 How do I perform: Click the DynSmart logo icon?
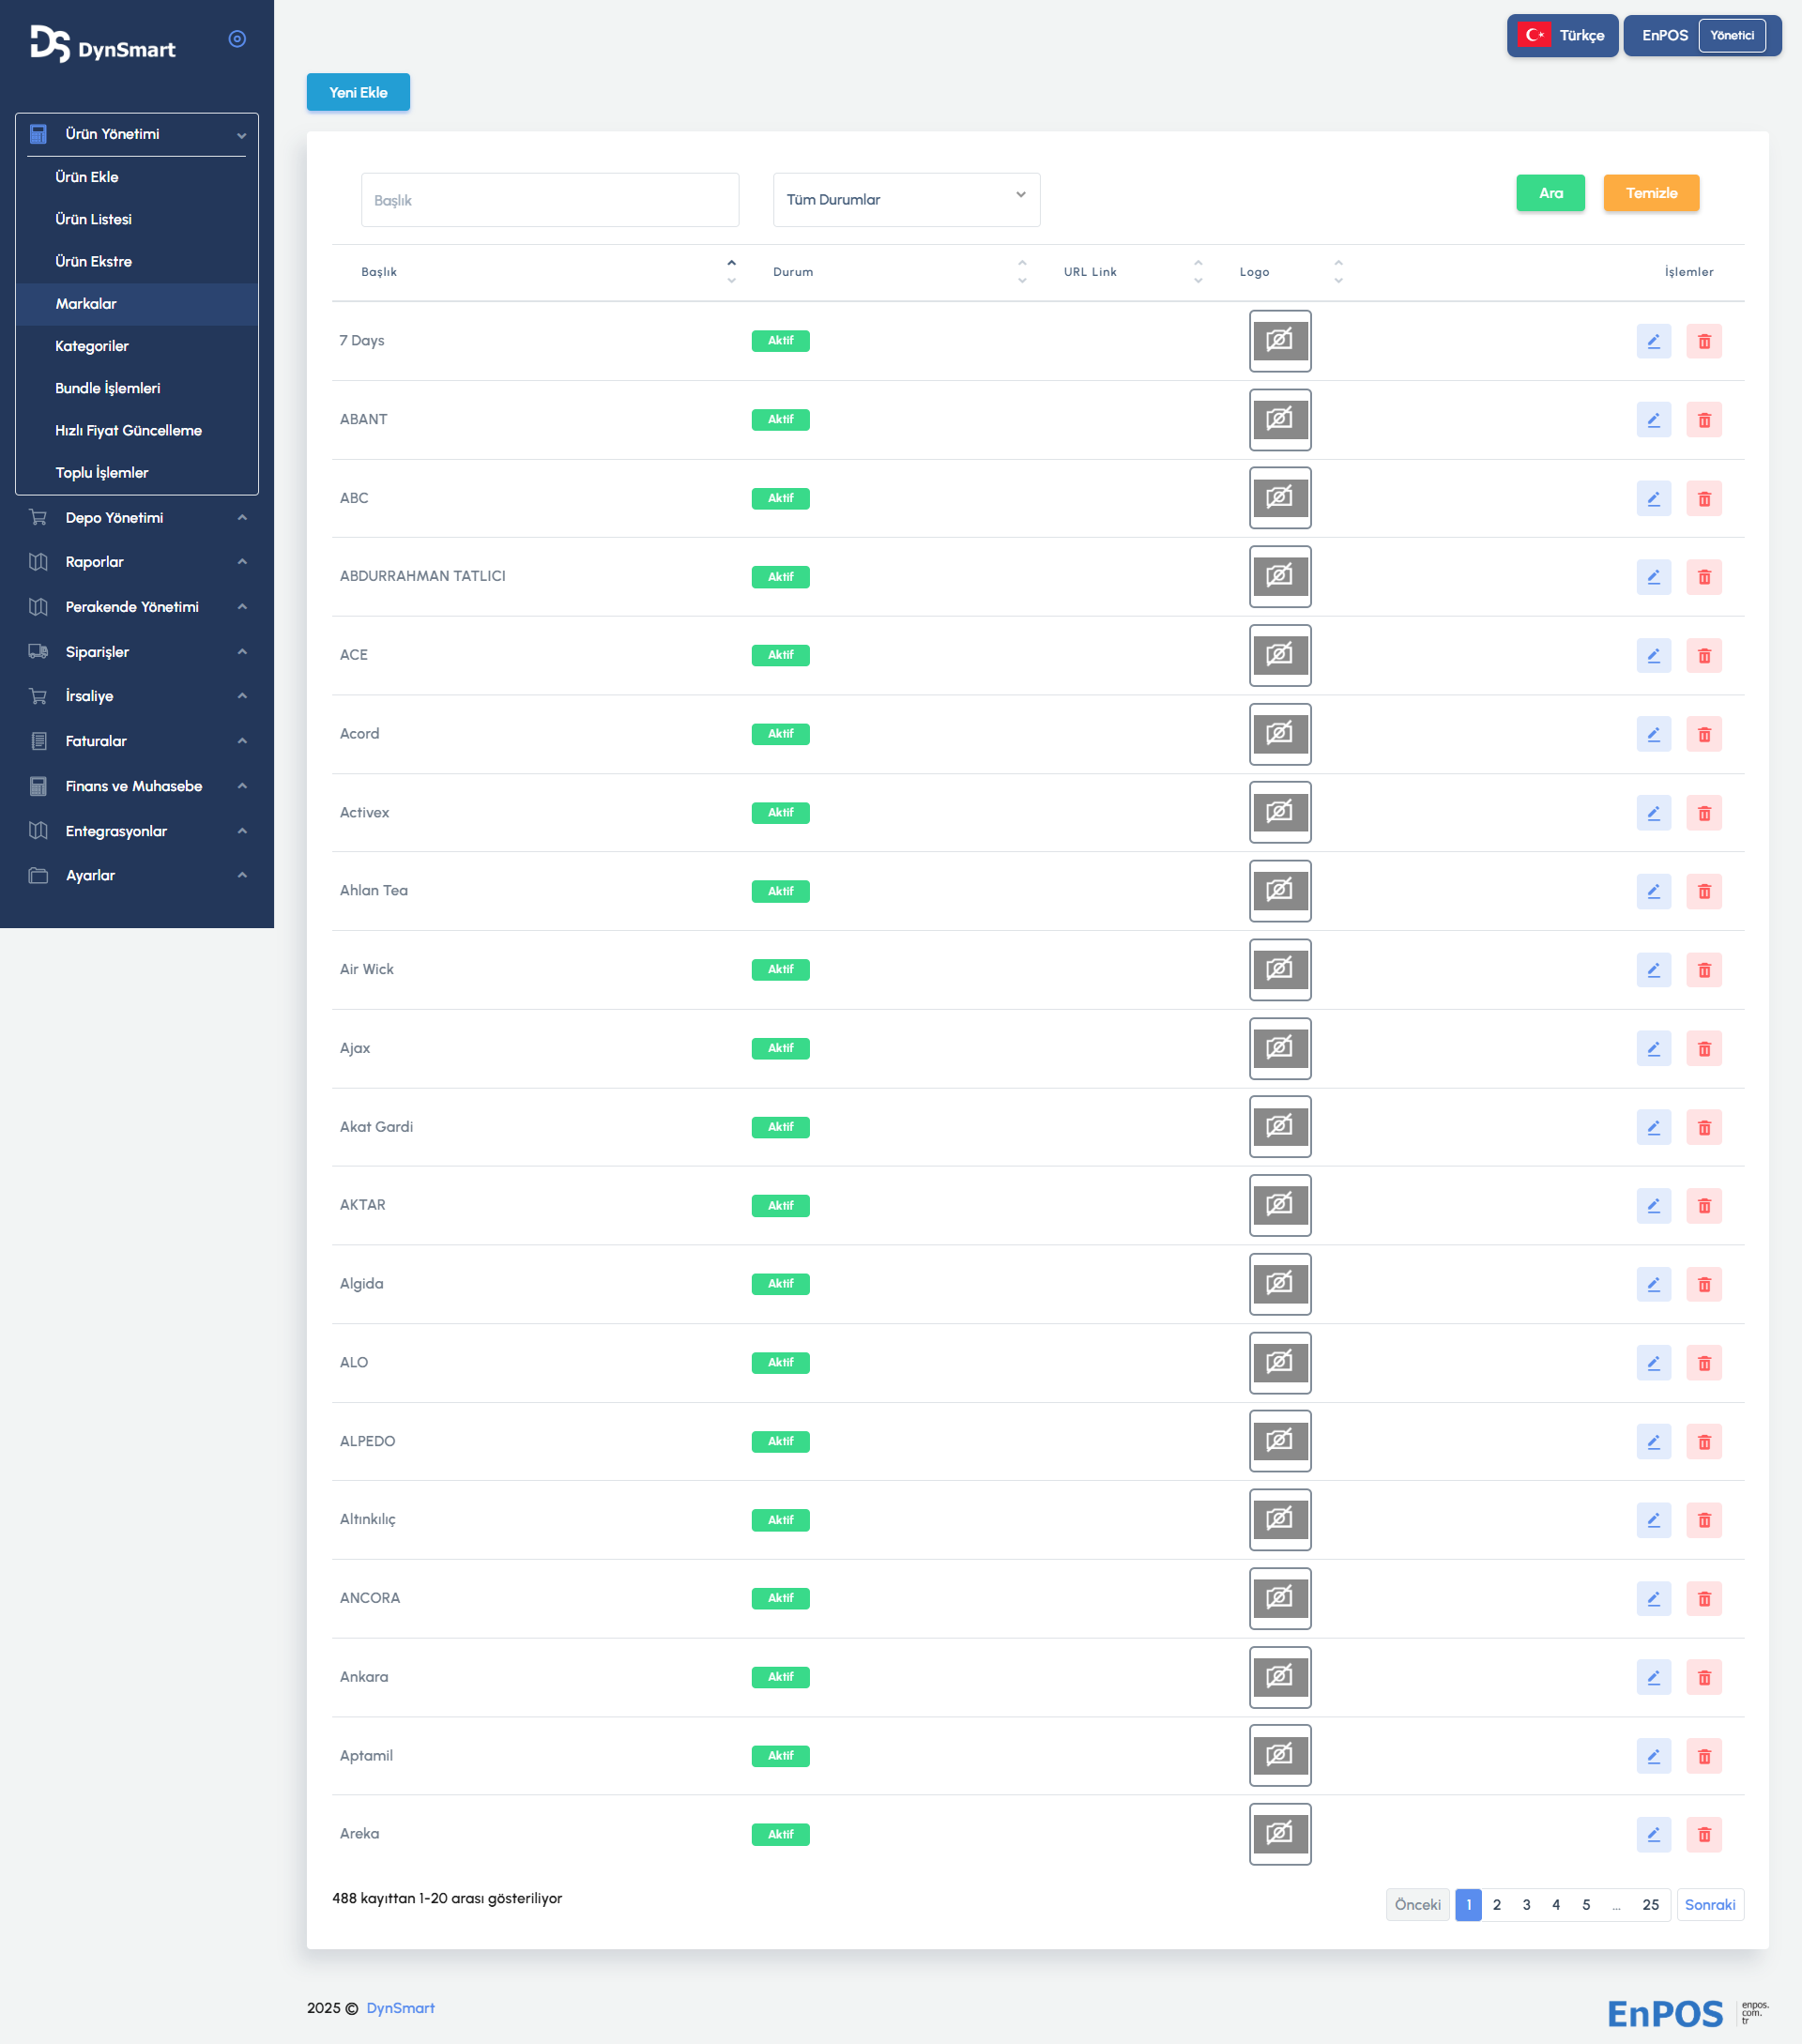click(50, 44)
